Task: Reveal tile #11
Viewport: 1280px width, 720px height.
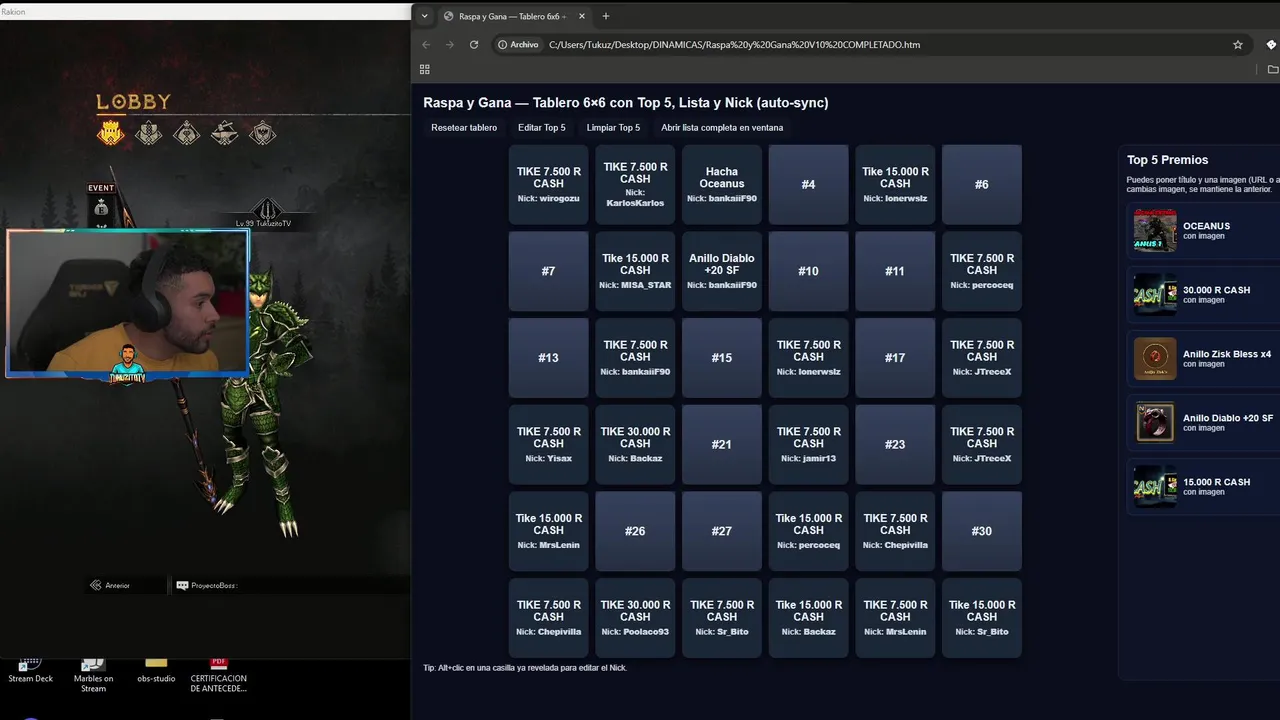Action: [x=895, y=271]
